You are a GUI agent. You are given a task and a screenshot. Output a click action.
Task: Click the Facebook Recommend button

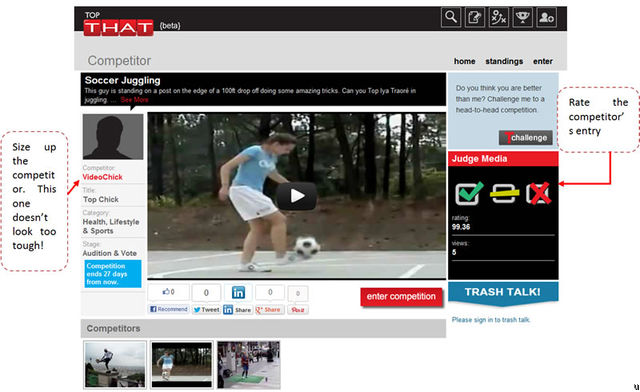tap(169, 309)
